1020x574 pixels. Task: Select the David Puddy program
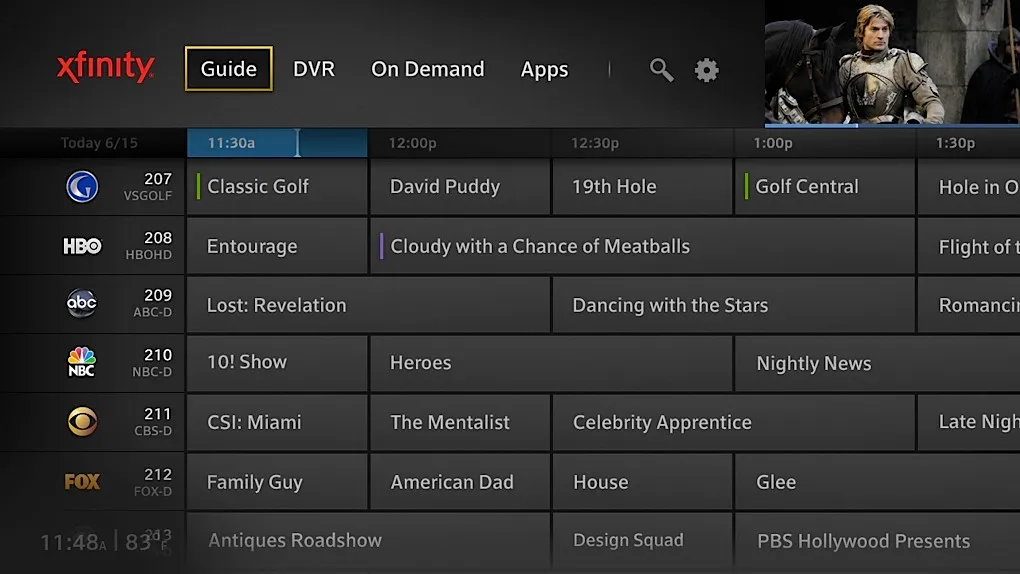tap(460, 187)
